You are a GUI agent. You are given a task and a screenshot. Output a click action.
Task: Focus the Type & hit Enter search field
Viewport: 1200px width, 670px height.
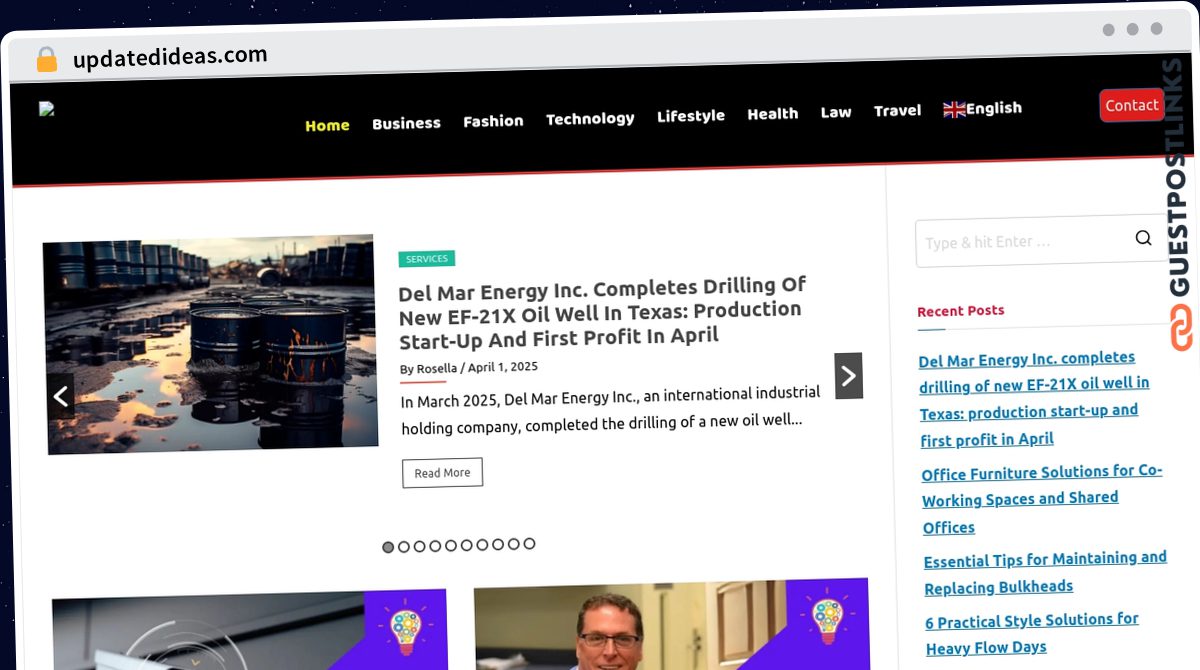tap(1022, 241)
